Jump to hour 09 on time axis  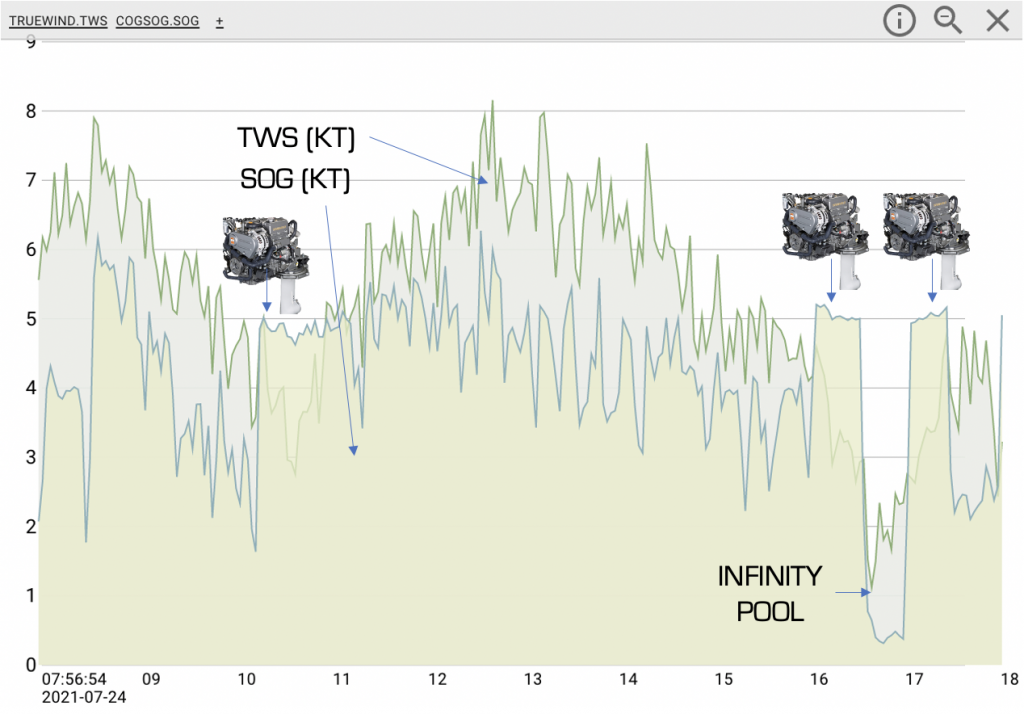pos(151,680)
